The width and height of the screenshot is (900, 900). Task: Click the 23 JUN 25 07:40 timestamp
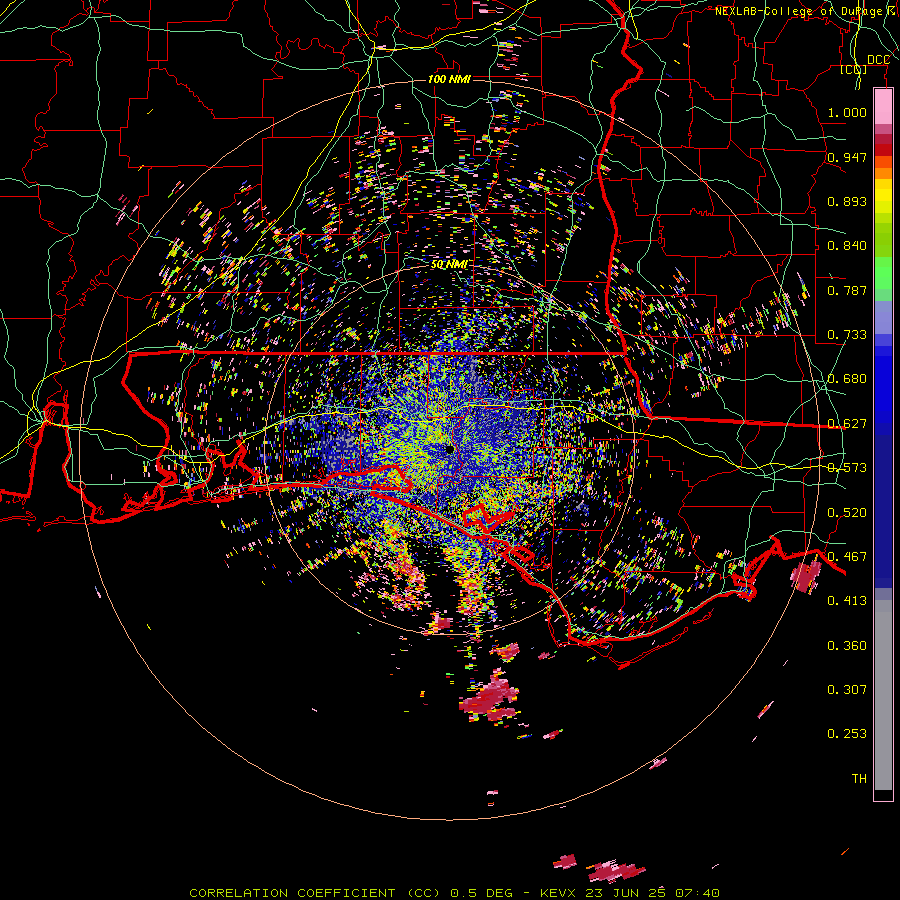point(652,893)
